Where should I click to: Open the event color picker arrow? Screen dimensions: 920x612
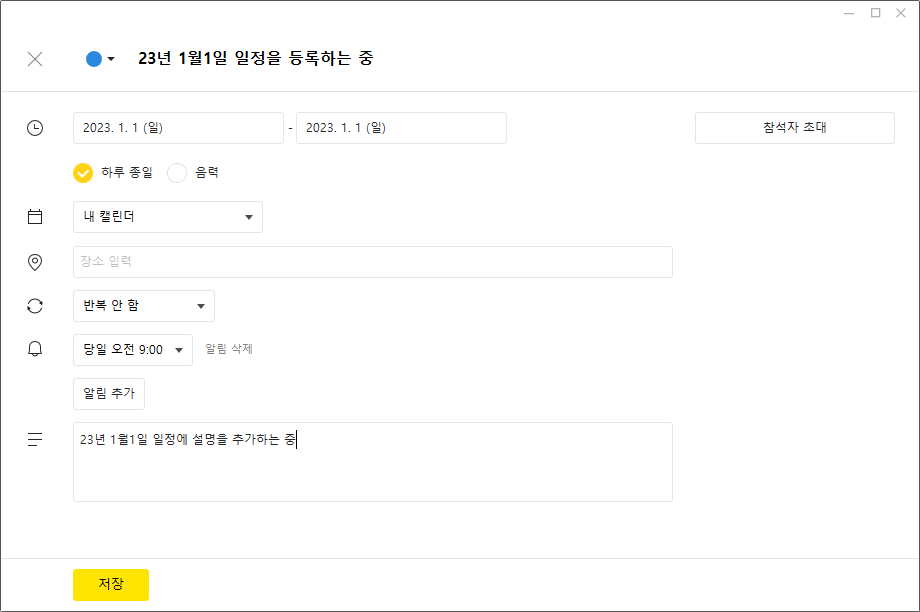point(111,59)
